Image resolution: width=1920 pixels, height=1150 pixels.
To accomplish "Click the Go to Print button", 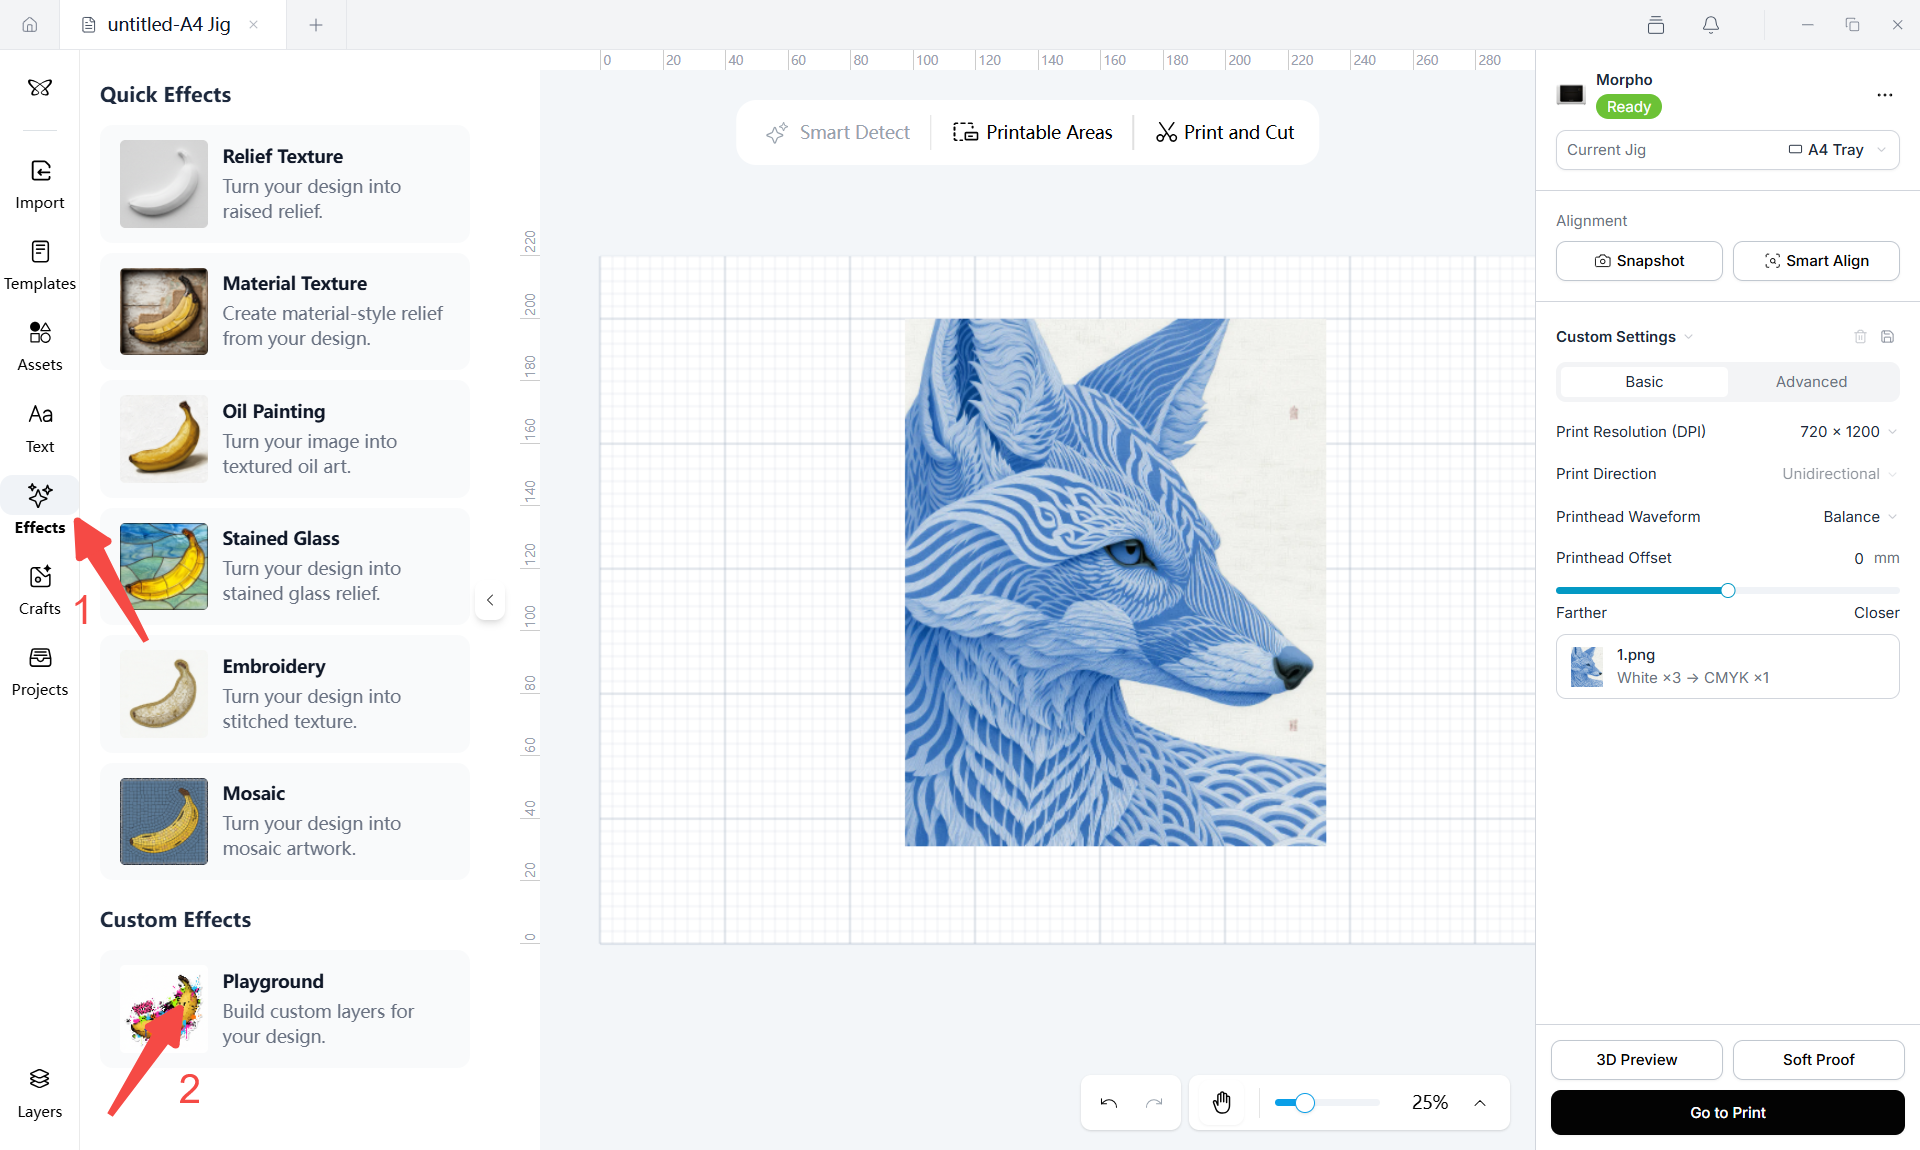I will coord(1728,1113).
